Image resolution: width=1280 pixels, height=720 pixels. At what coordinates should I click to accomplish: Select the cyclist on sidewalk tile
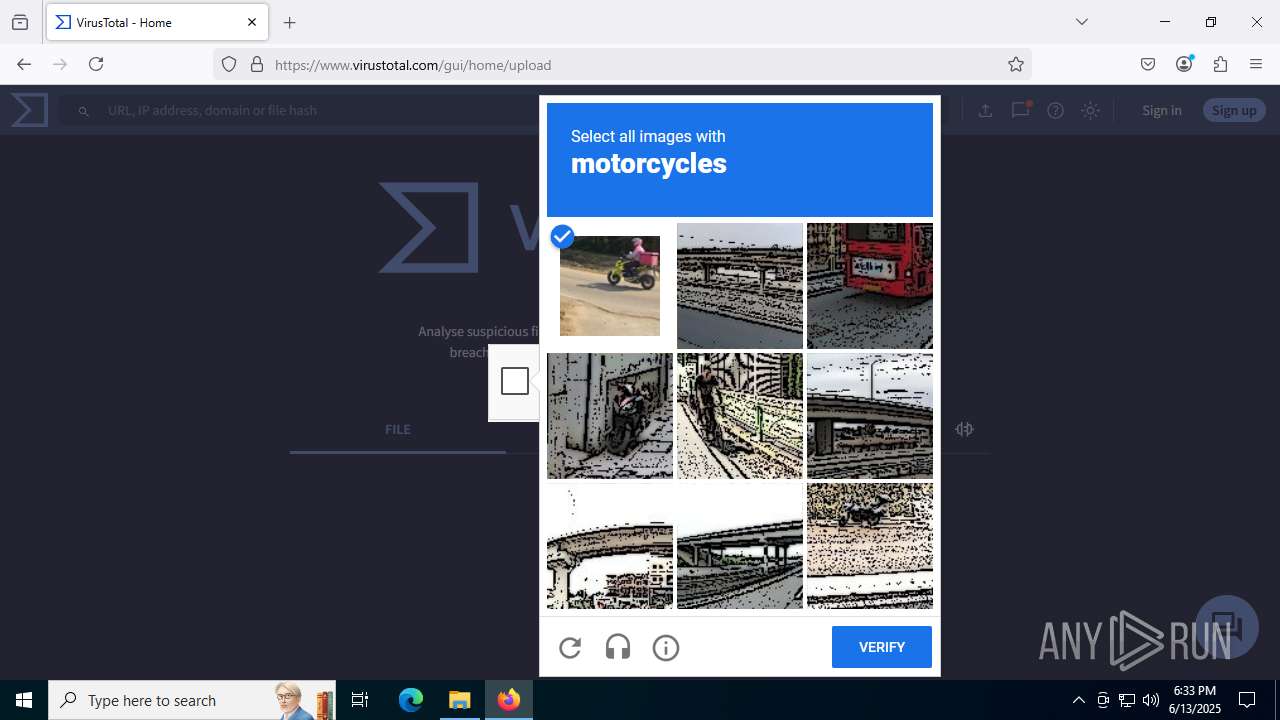[740, 416]
